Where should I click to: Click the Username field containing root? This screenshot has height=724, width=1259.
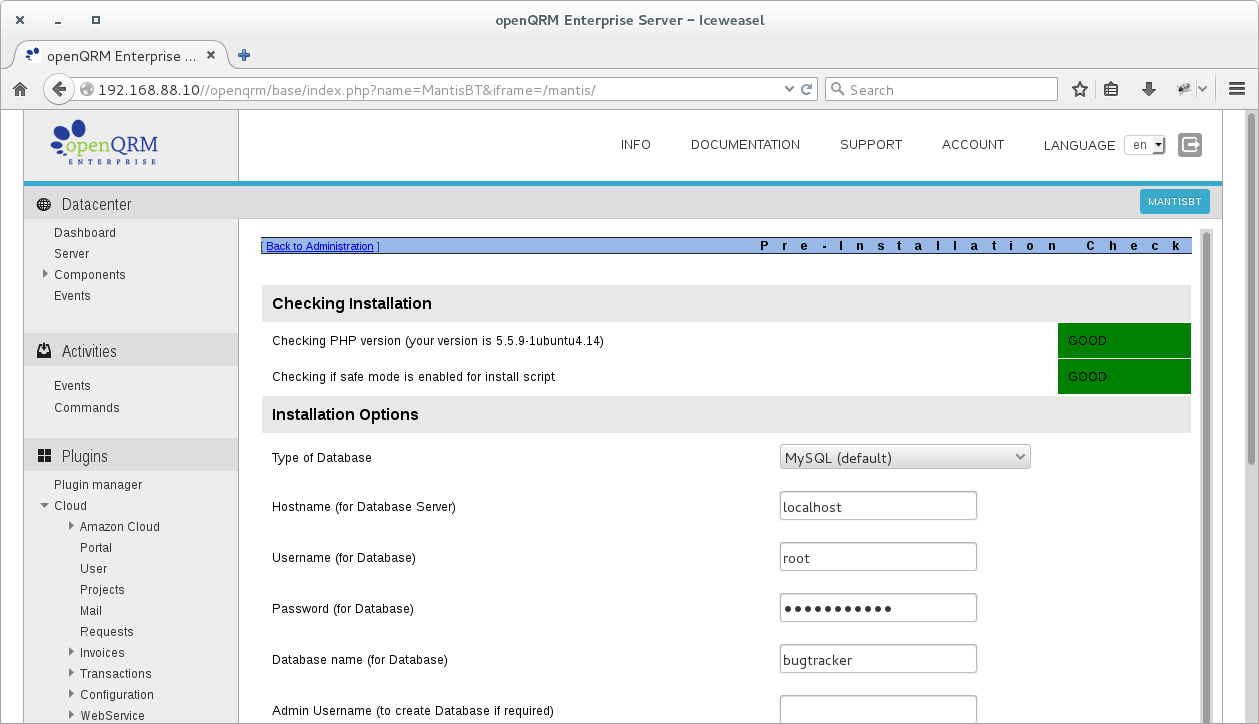point(878,557)
